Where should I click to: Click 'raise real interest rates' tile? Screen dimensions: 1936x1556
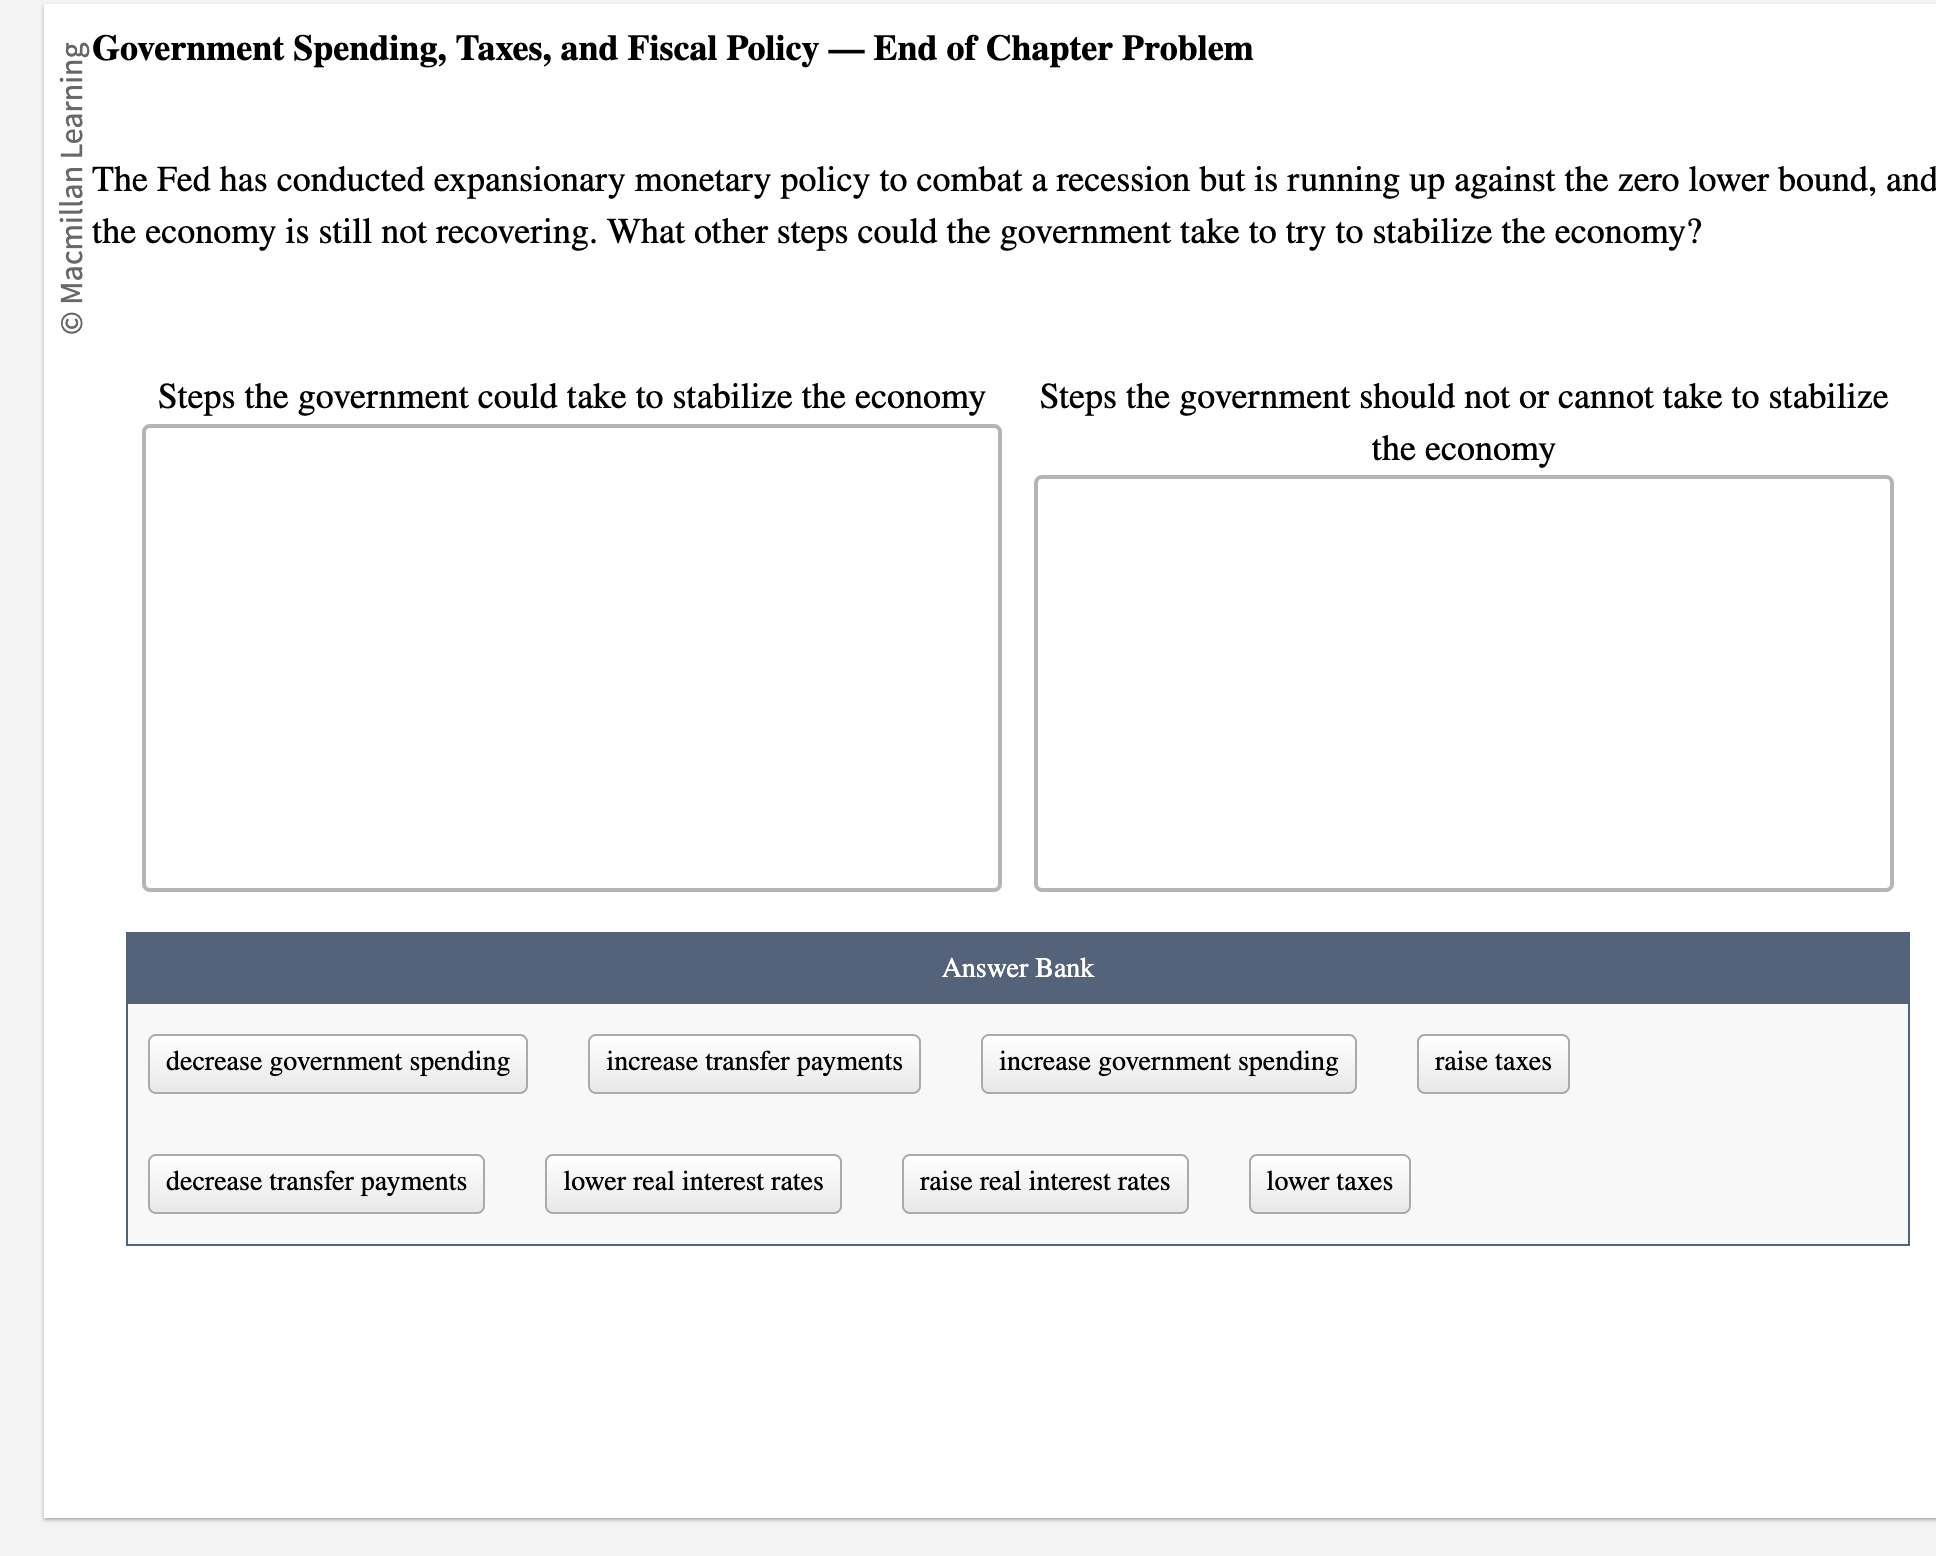[x=1044, y=1183]
